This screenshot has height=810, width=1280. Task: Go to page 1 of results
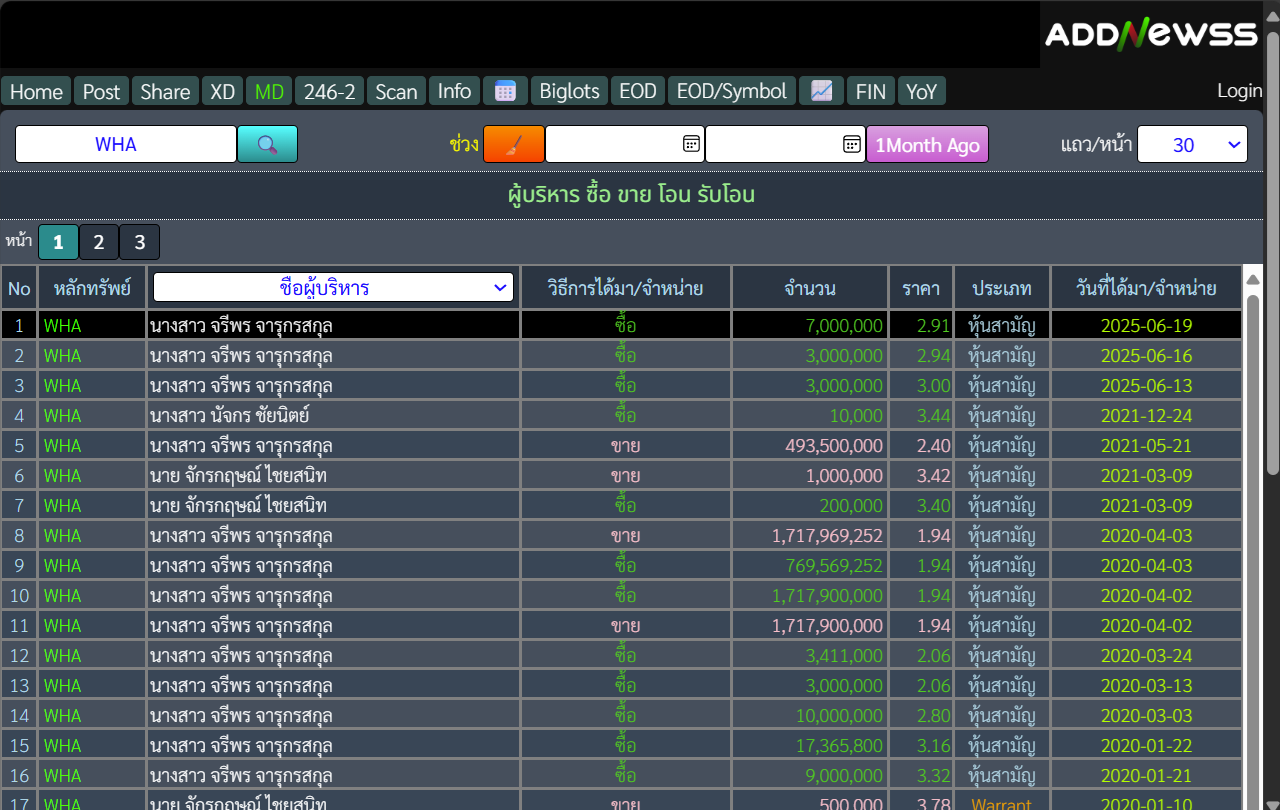[x=58, y=242]
